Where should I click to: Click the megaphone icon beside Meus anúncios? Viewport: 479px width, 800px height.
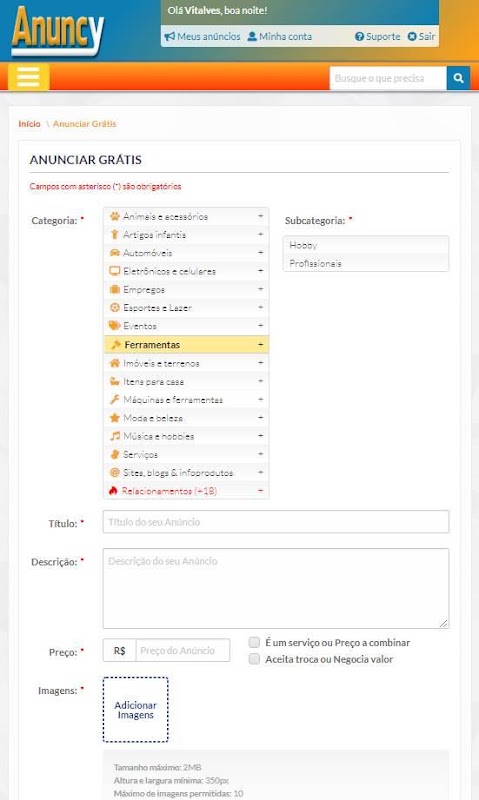coord(169,36)
